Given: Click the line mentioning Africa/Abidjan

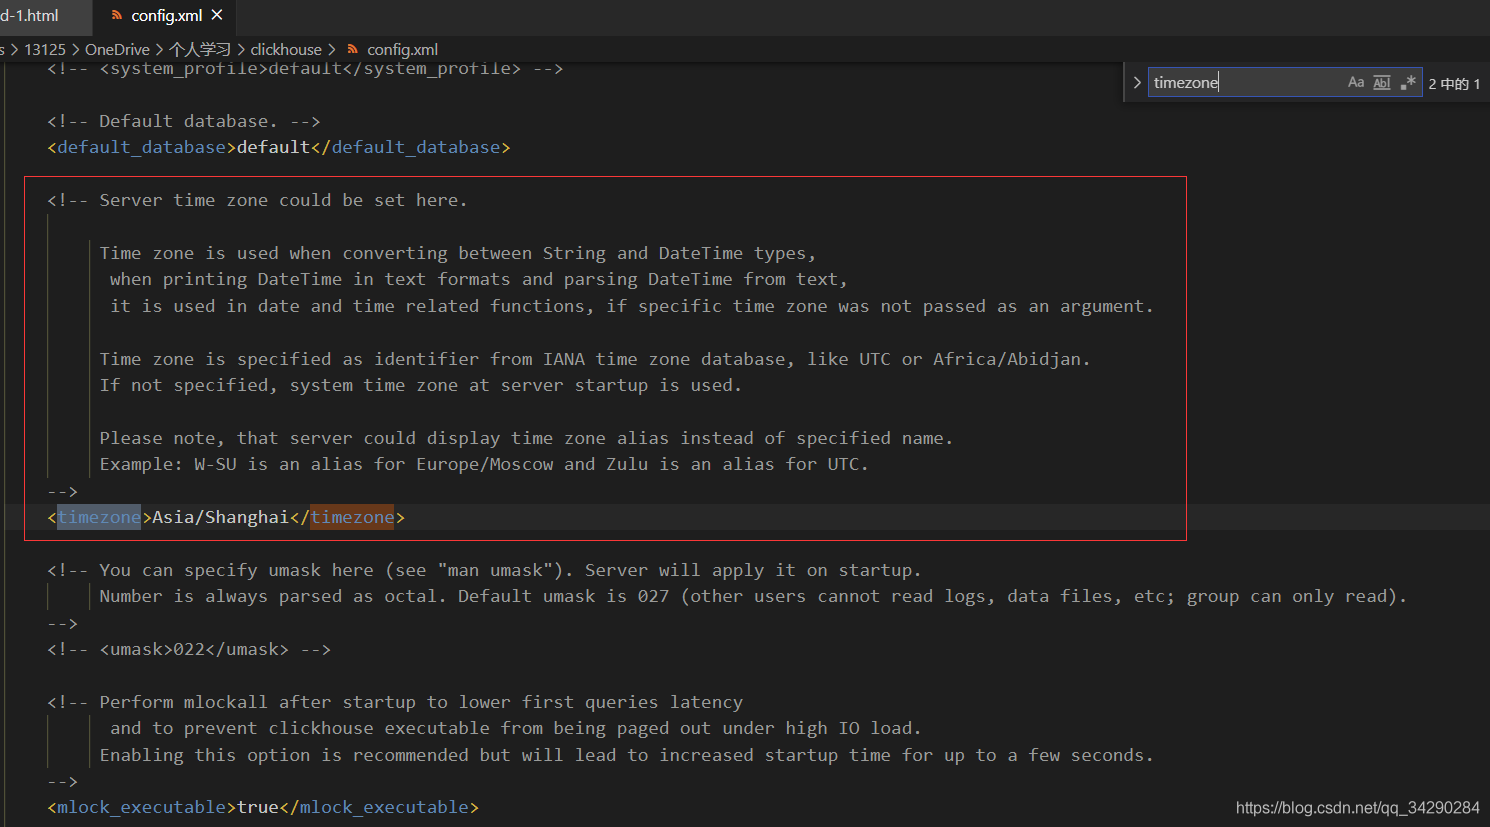Looking at the screenshot, I should point(595,359).
